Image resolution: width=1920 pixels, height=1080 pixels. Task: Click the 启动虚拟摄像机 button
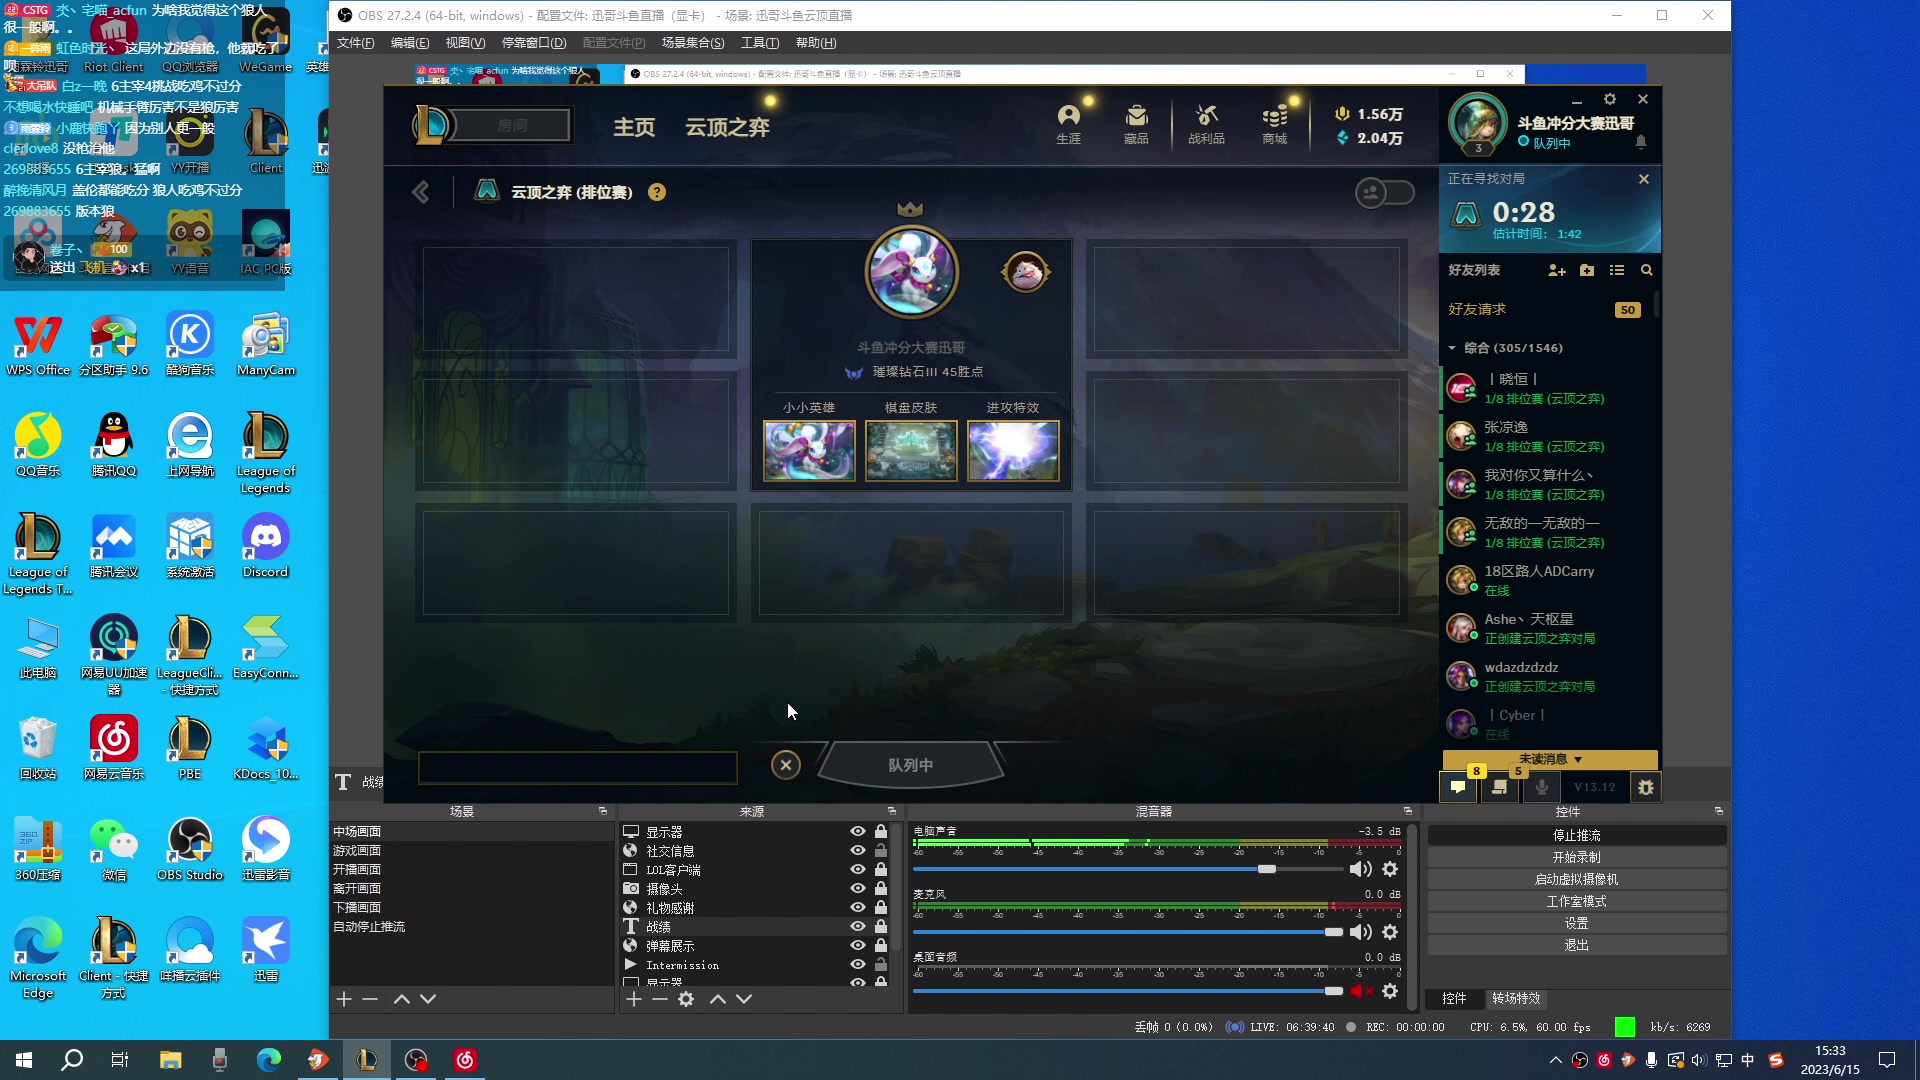tap(1577, 879)
